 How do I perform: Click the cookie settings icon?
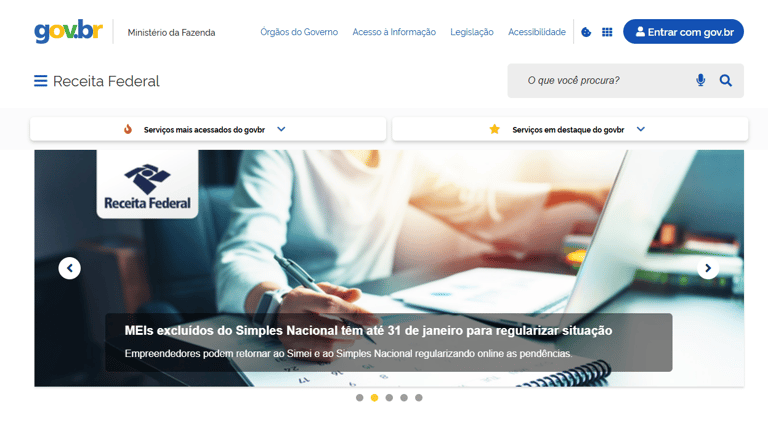tap(586, 32)
